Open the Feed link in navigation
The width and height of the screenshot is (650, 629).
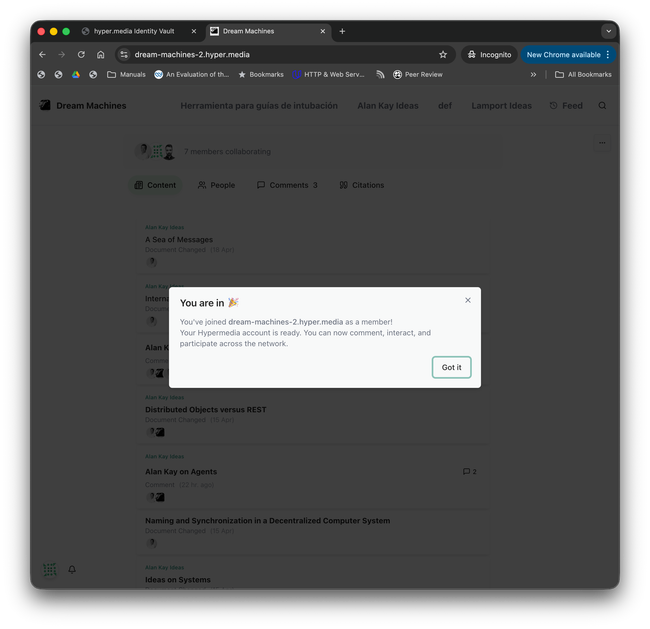[566, 105]
